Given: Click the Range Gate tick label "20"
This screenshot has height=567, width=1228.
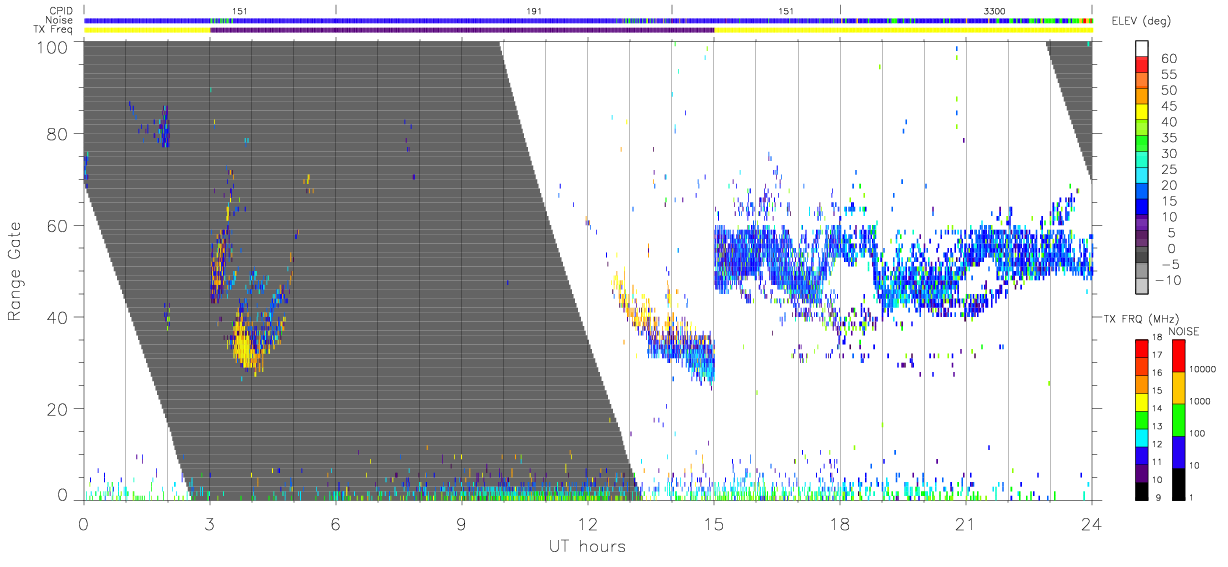Looking at the screenshot, I should [58, 409].
